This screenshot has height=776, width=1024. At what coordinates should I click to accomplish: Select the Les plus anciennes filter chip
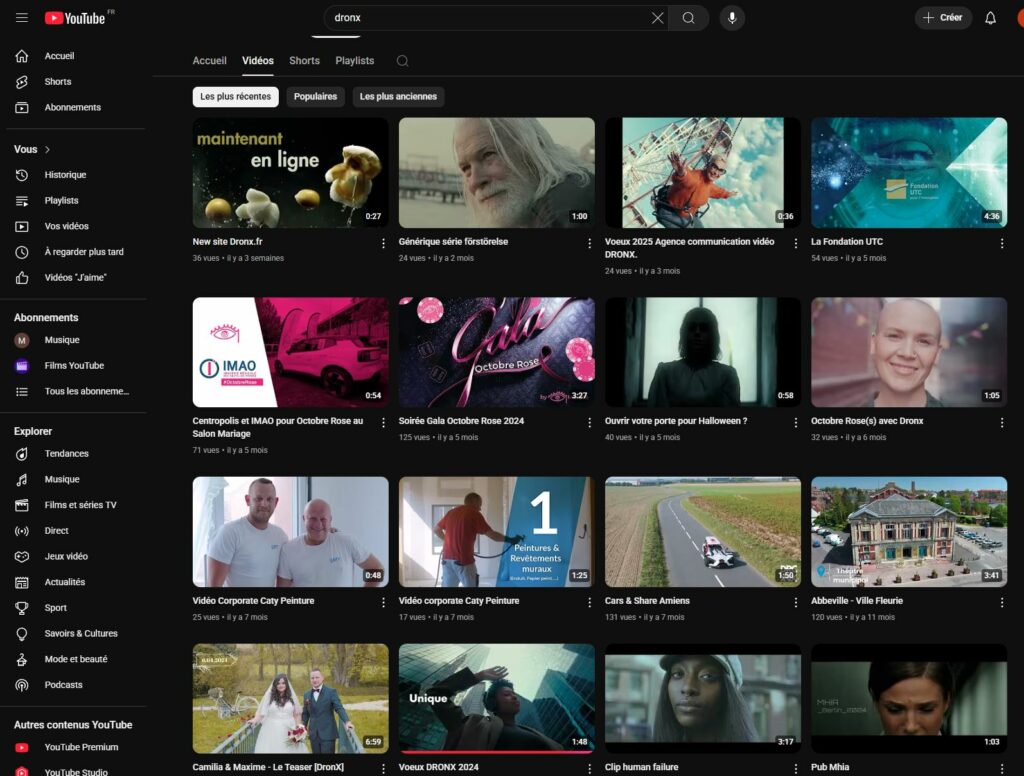398,97
